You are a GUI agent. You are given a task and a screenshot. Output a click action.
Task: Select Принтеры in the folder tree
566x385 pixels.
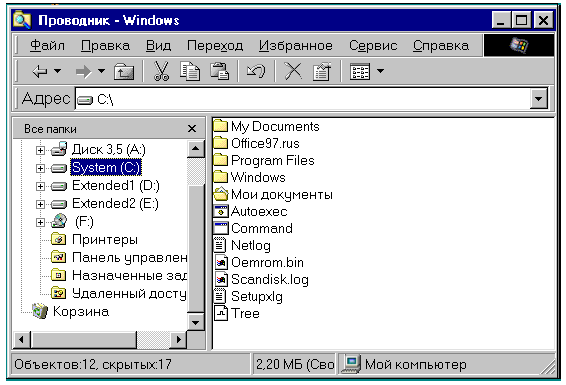(105, 239)
